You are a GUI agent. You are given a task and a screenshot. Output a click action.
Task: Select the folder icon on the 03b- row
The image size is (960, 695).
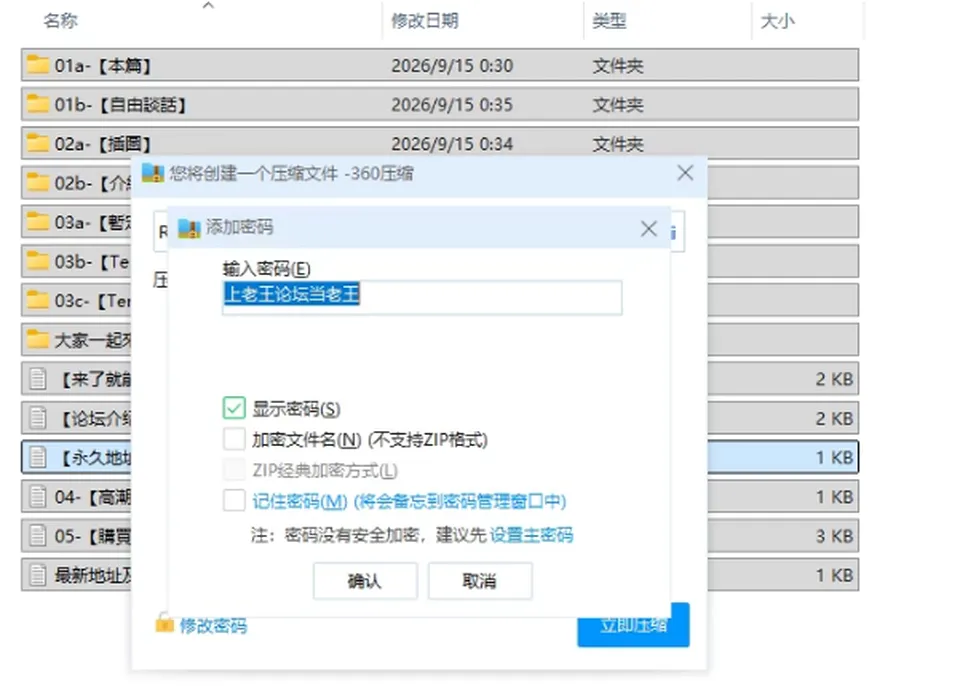(37, 260)
